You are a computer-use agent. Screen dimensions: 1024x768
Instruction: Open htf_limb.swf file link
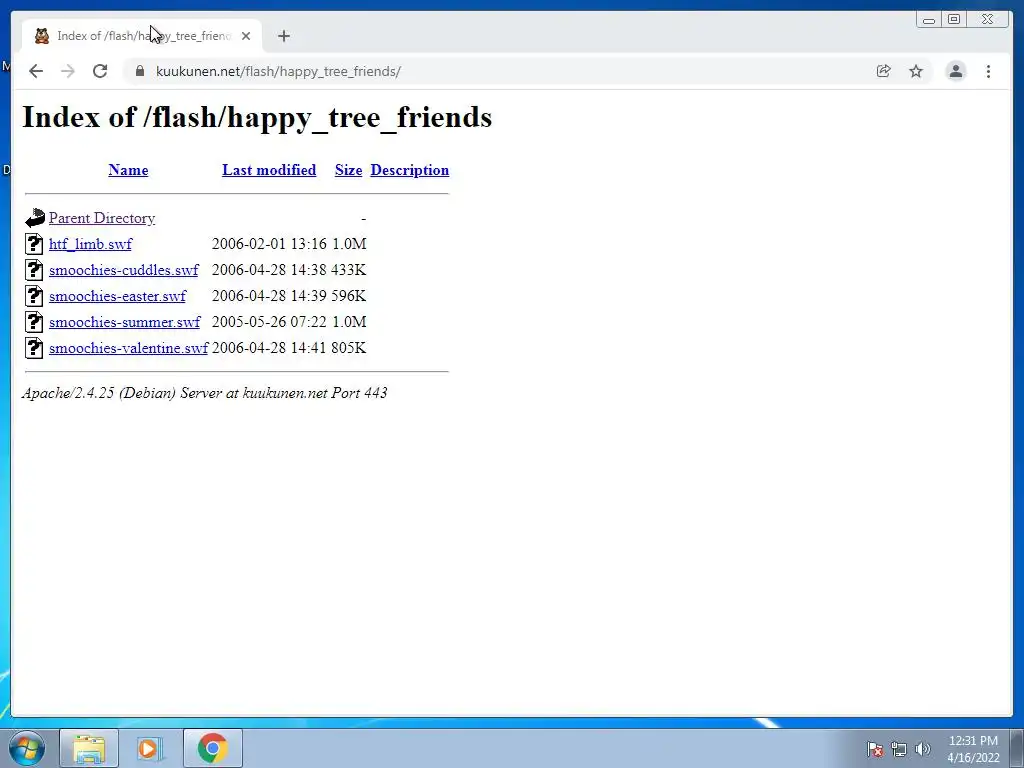(90, 244)
